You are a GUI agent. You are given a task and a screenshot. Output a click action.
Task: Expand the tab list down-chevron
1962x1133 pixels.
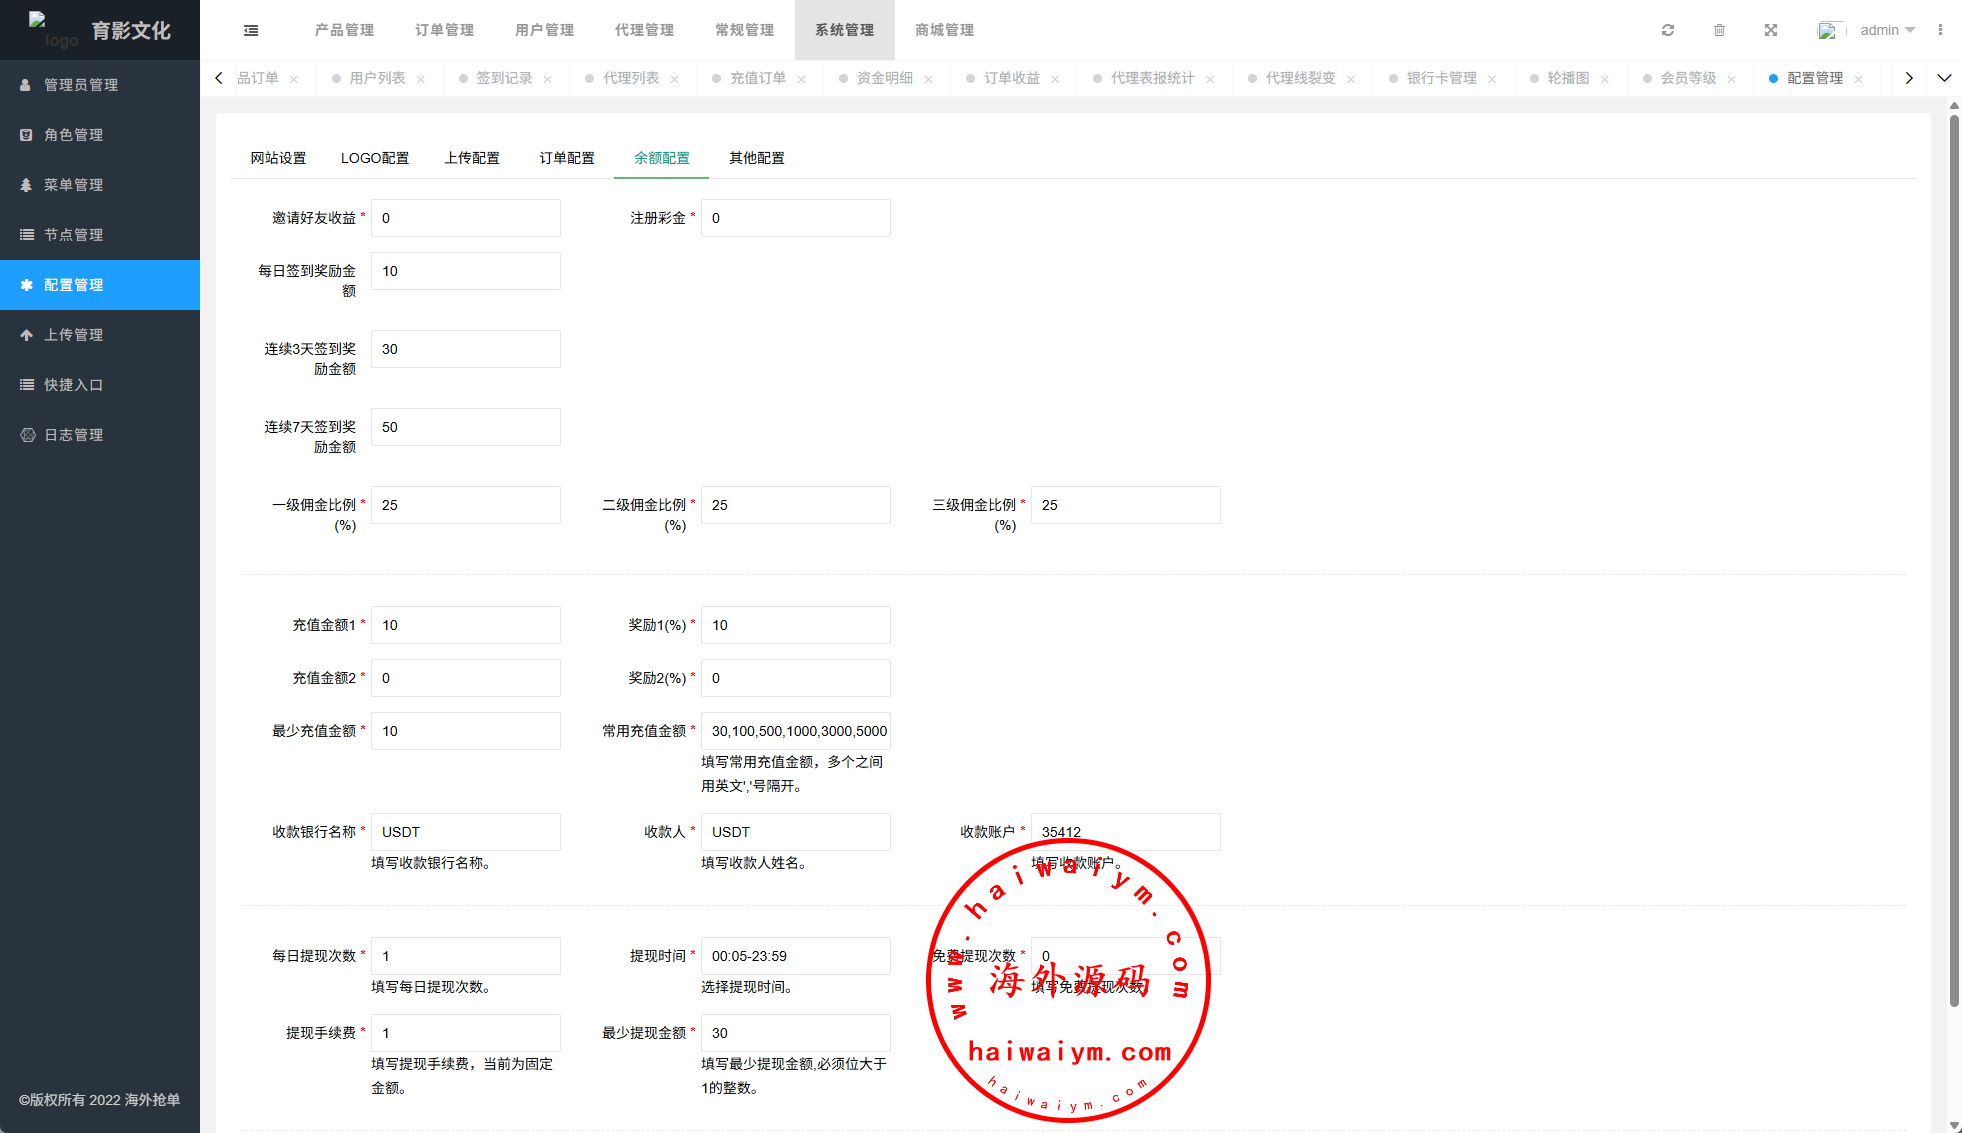[x=1944, y=78]
